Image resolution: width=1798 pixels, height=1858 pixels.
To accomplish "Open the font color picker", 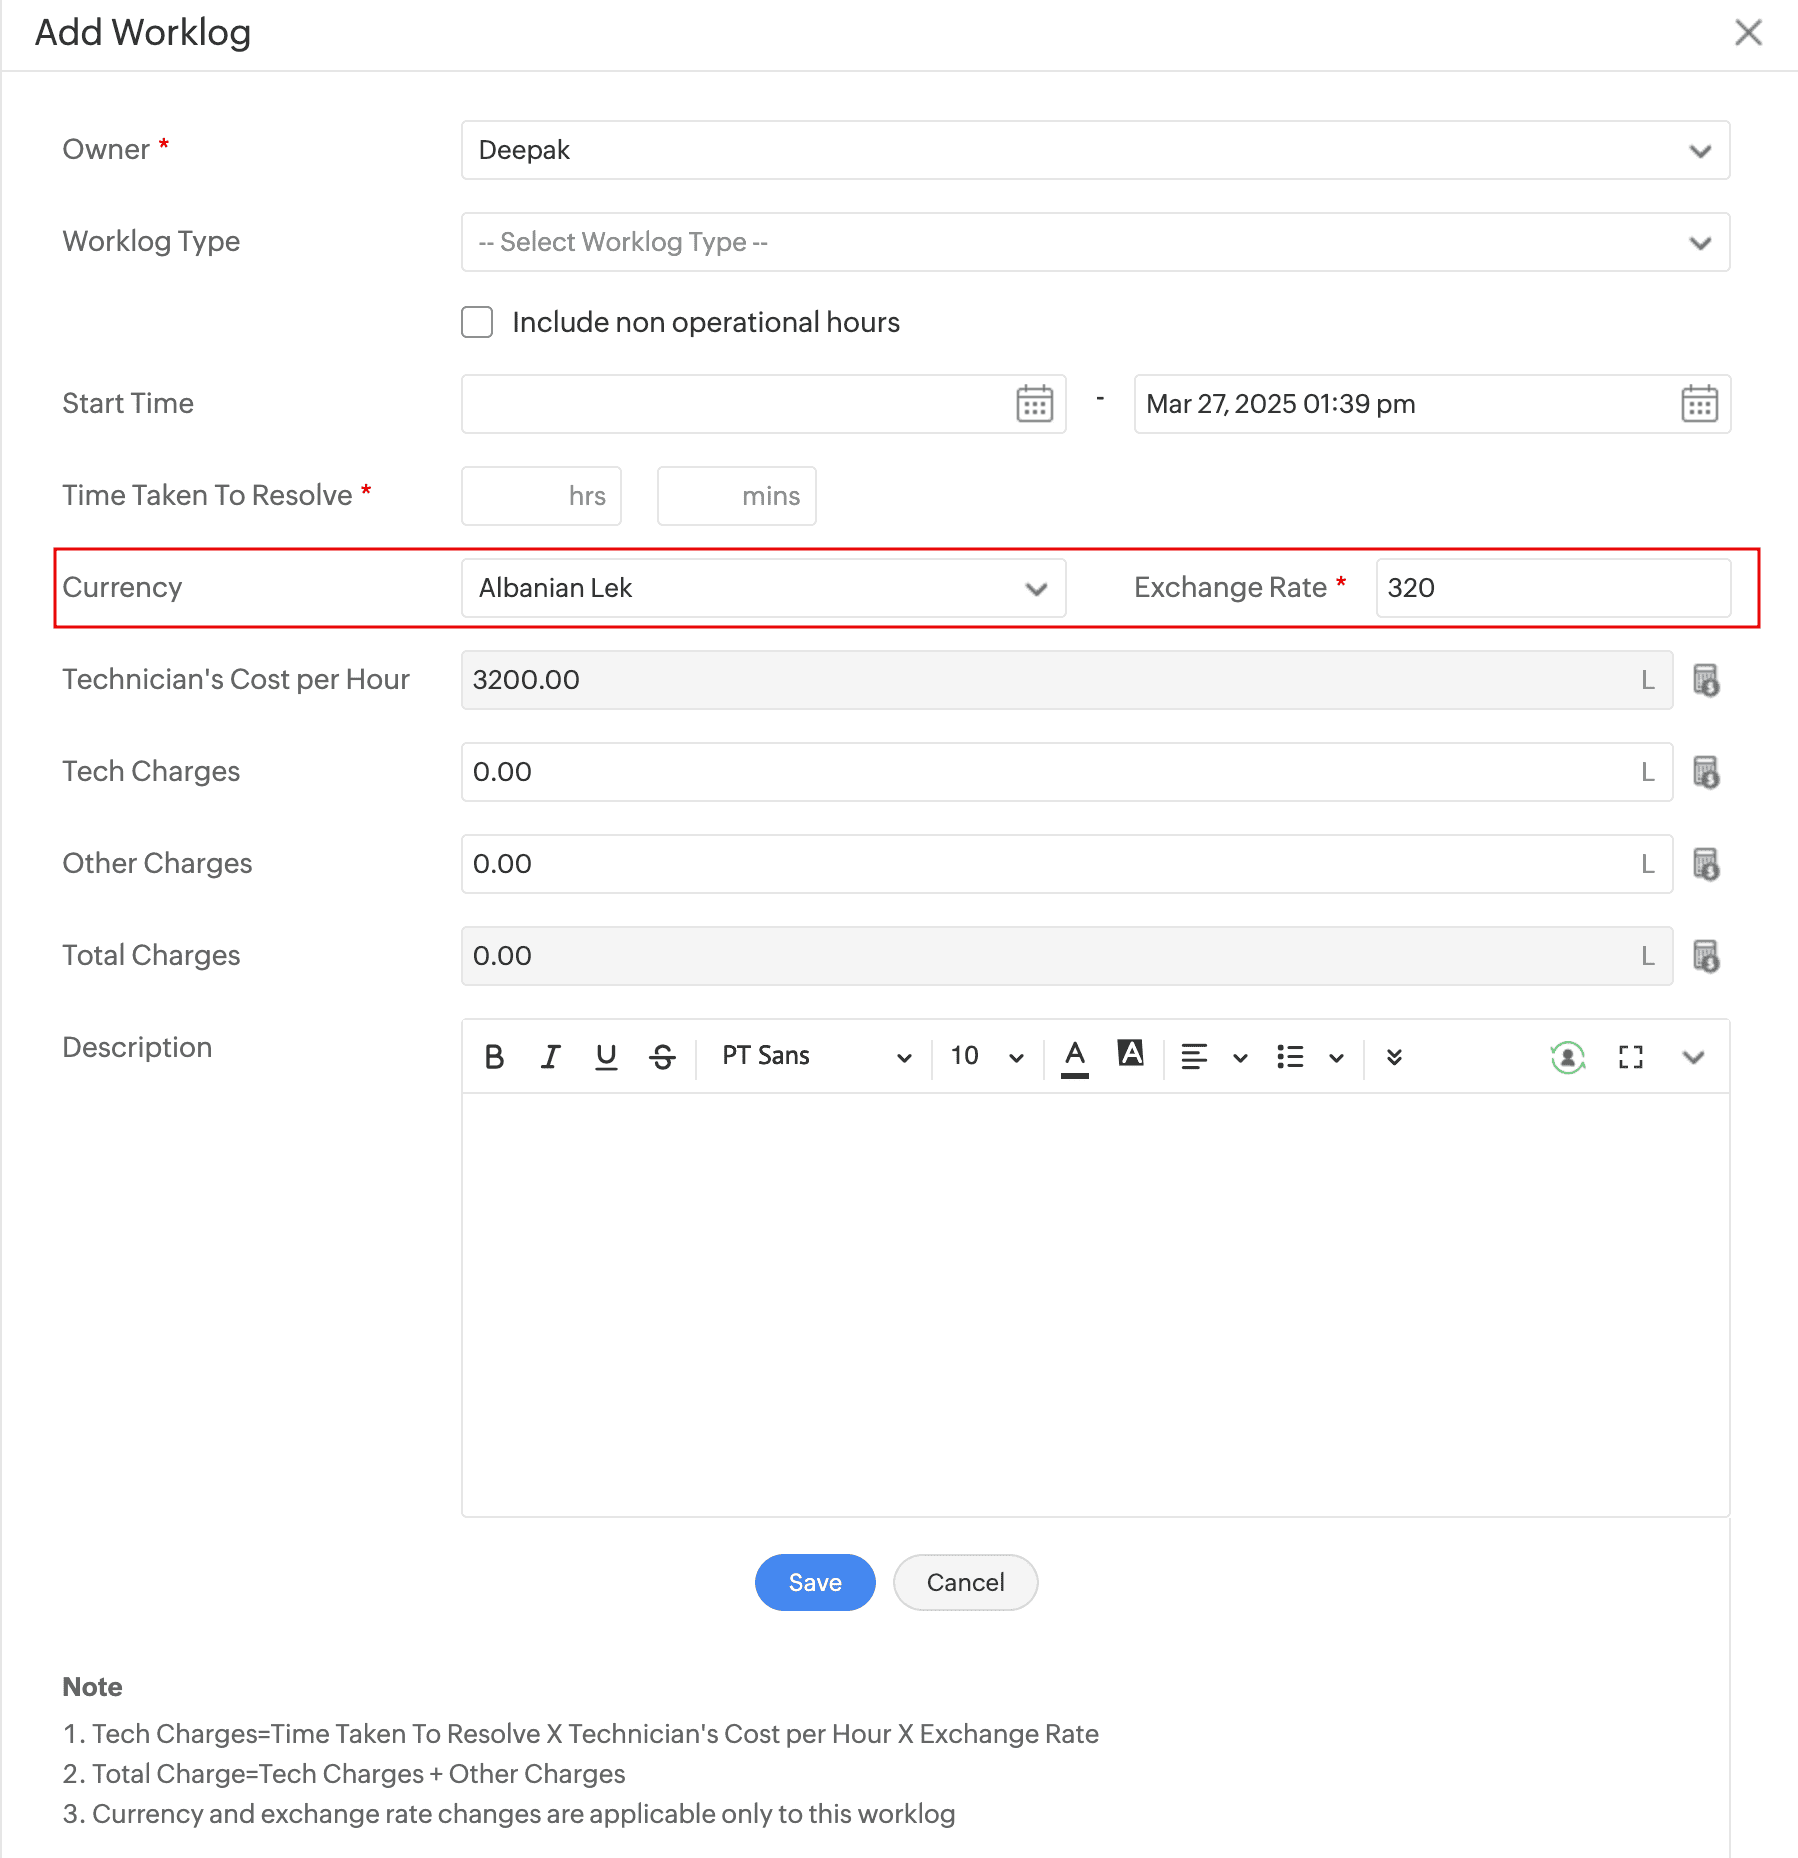I will point(1074,1056).
